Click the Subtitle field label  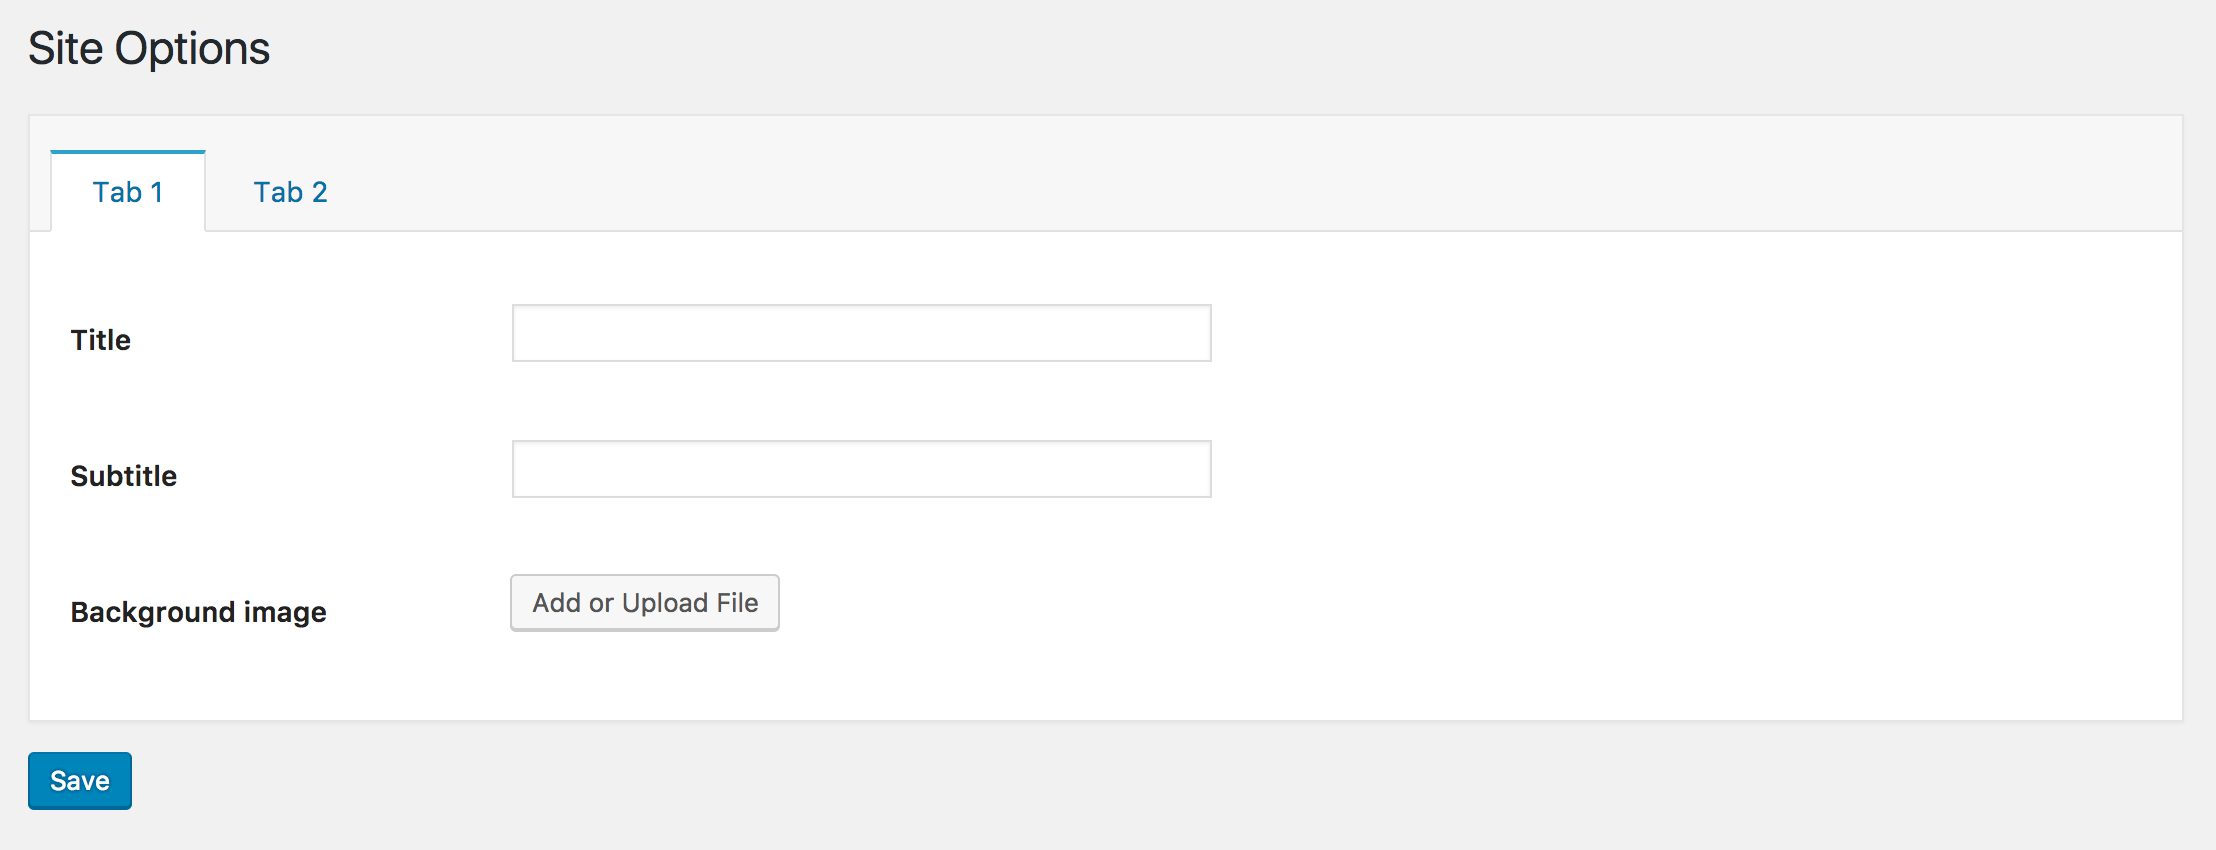click(124, 476)
